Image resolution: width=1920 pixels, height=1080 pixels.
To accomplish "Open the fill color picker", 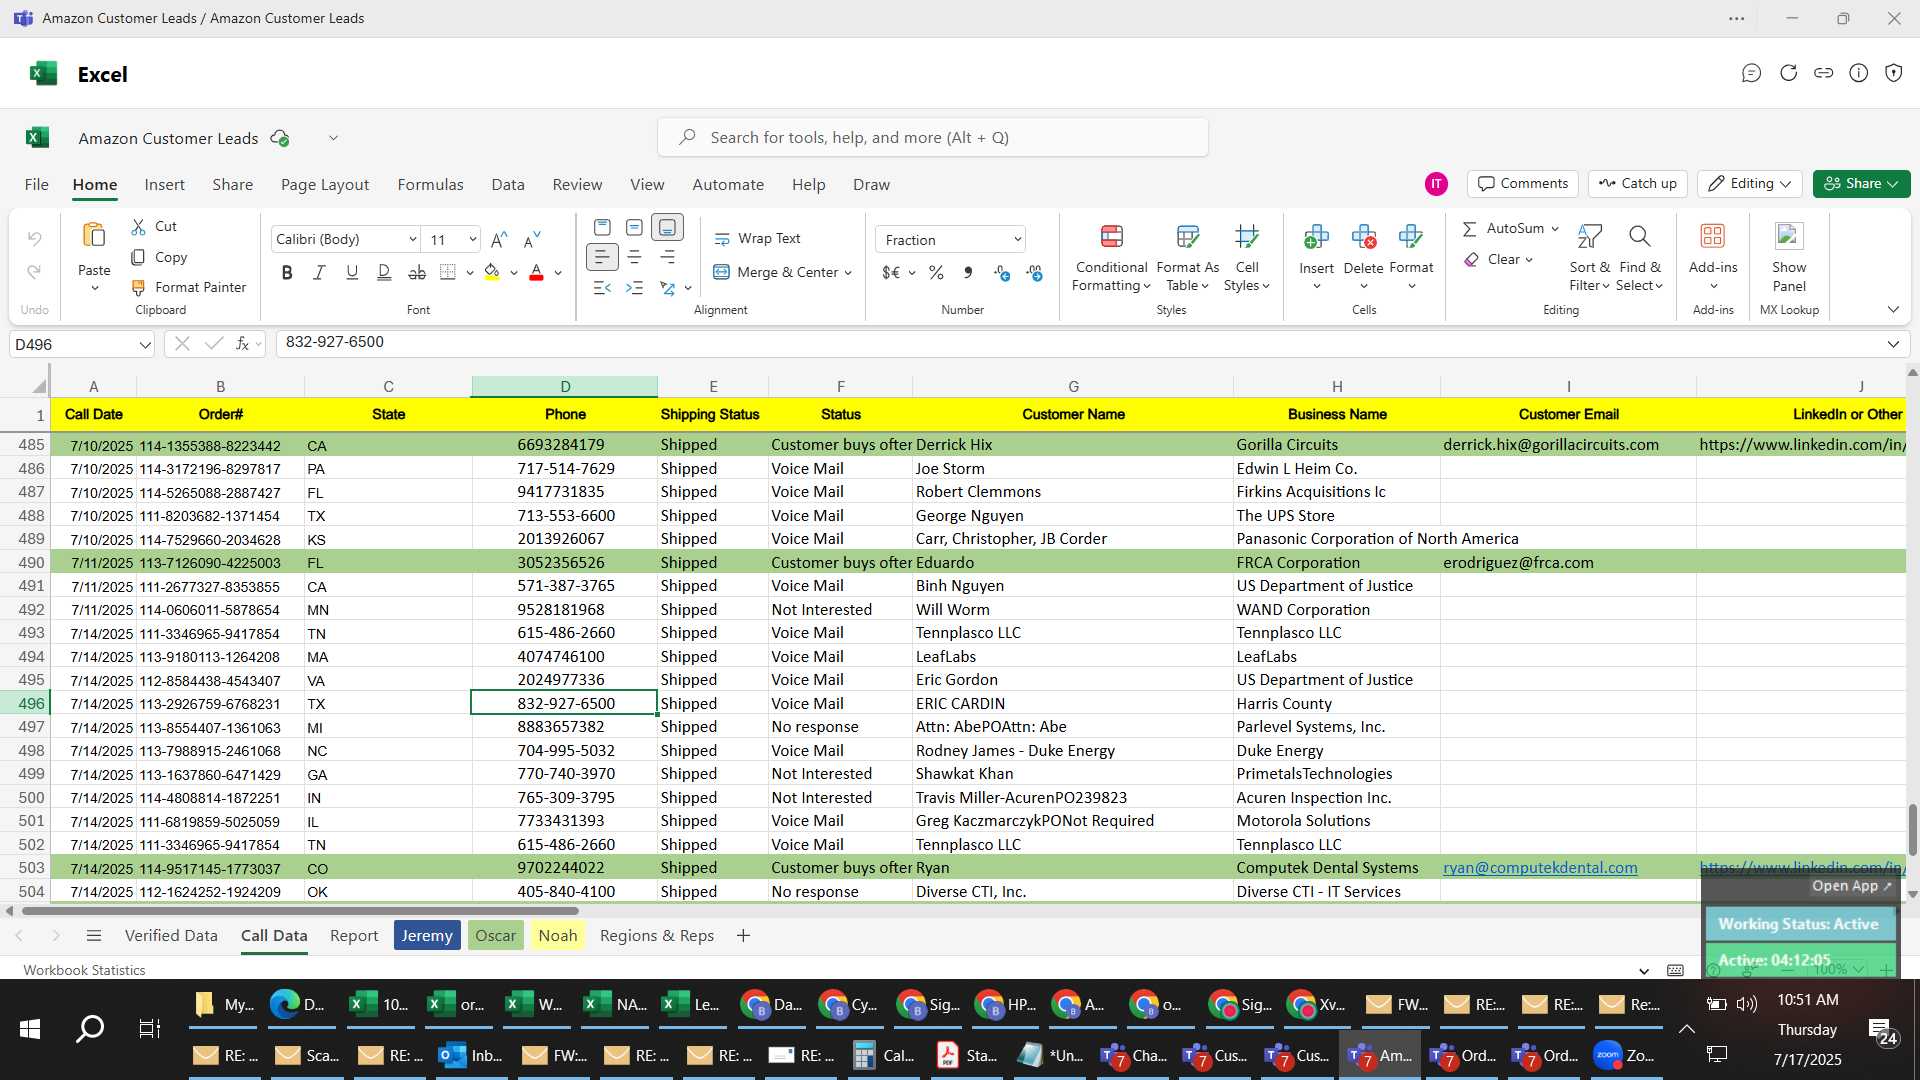I will [x=514, y=273].
